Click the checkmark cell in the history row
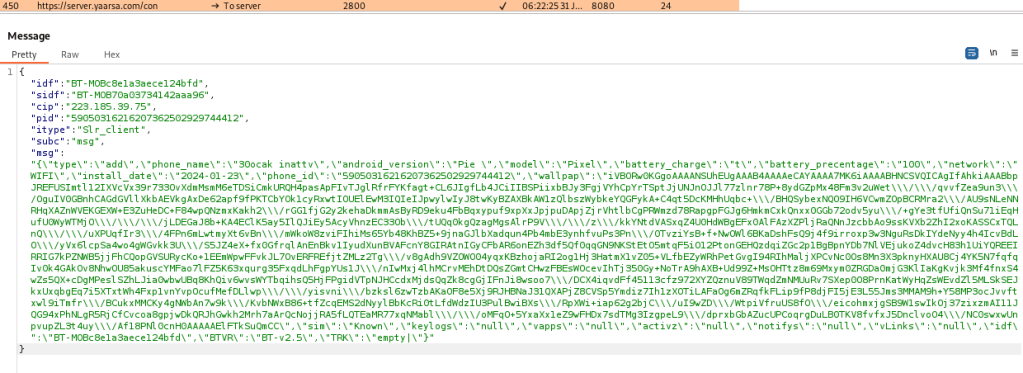1023x373 pixels. 503,6
